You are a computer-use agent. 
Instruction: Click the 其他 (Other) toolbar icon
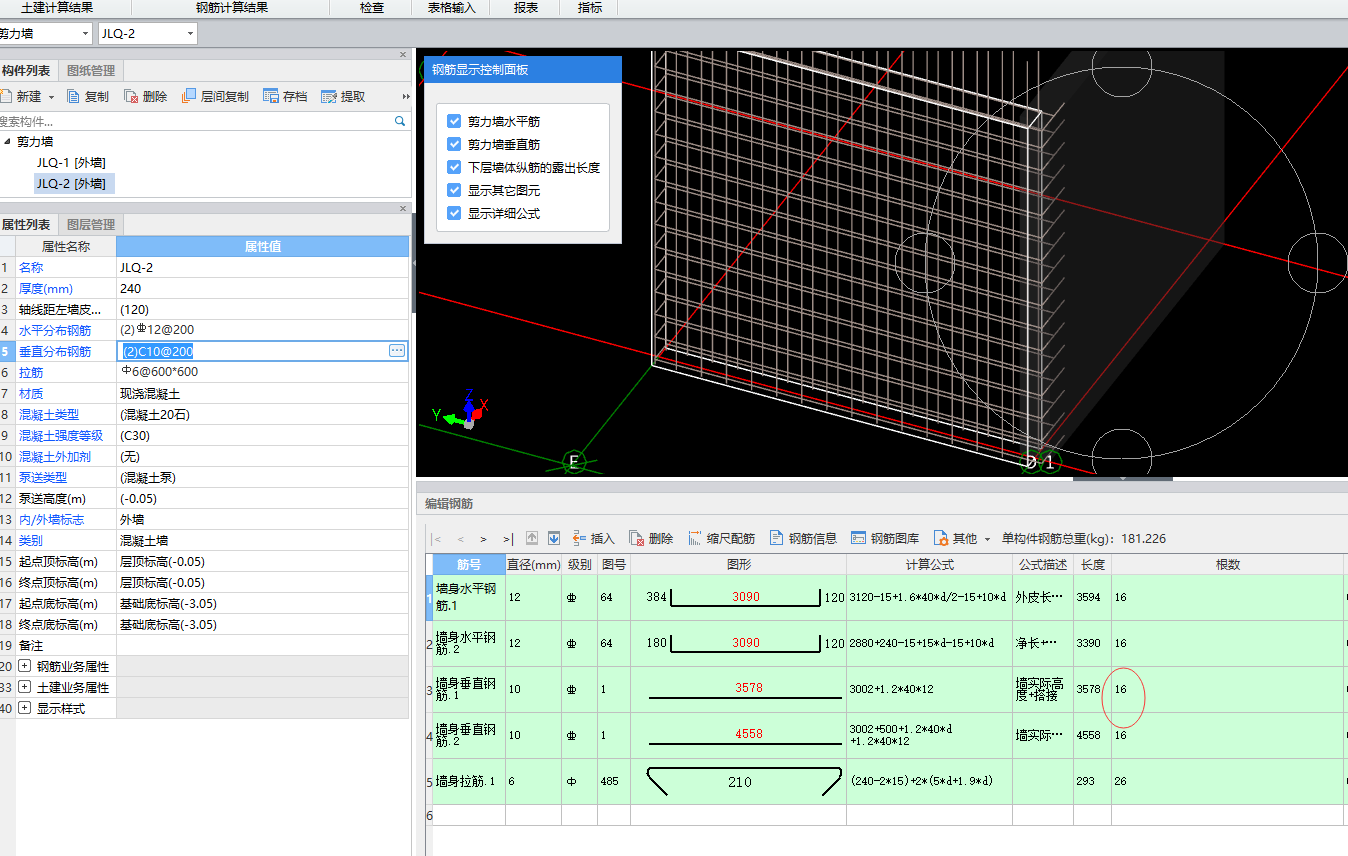[x=940, y=538]
